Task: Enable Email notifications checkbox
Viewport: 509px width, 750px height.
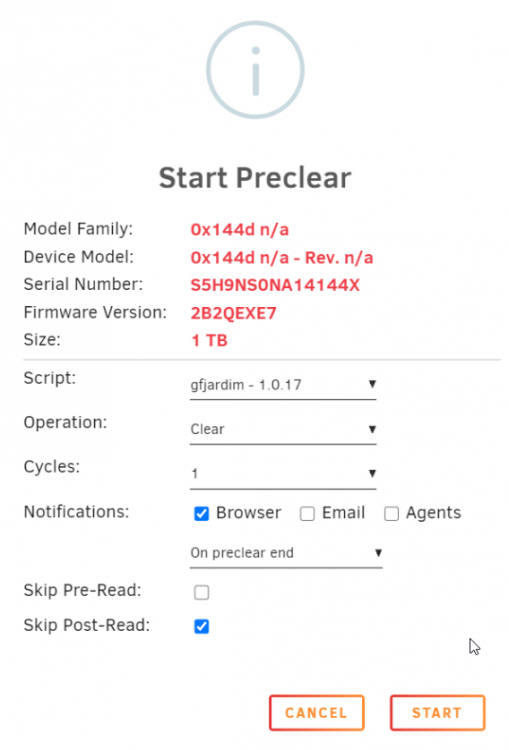Action: [307, 514]
